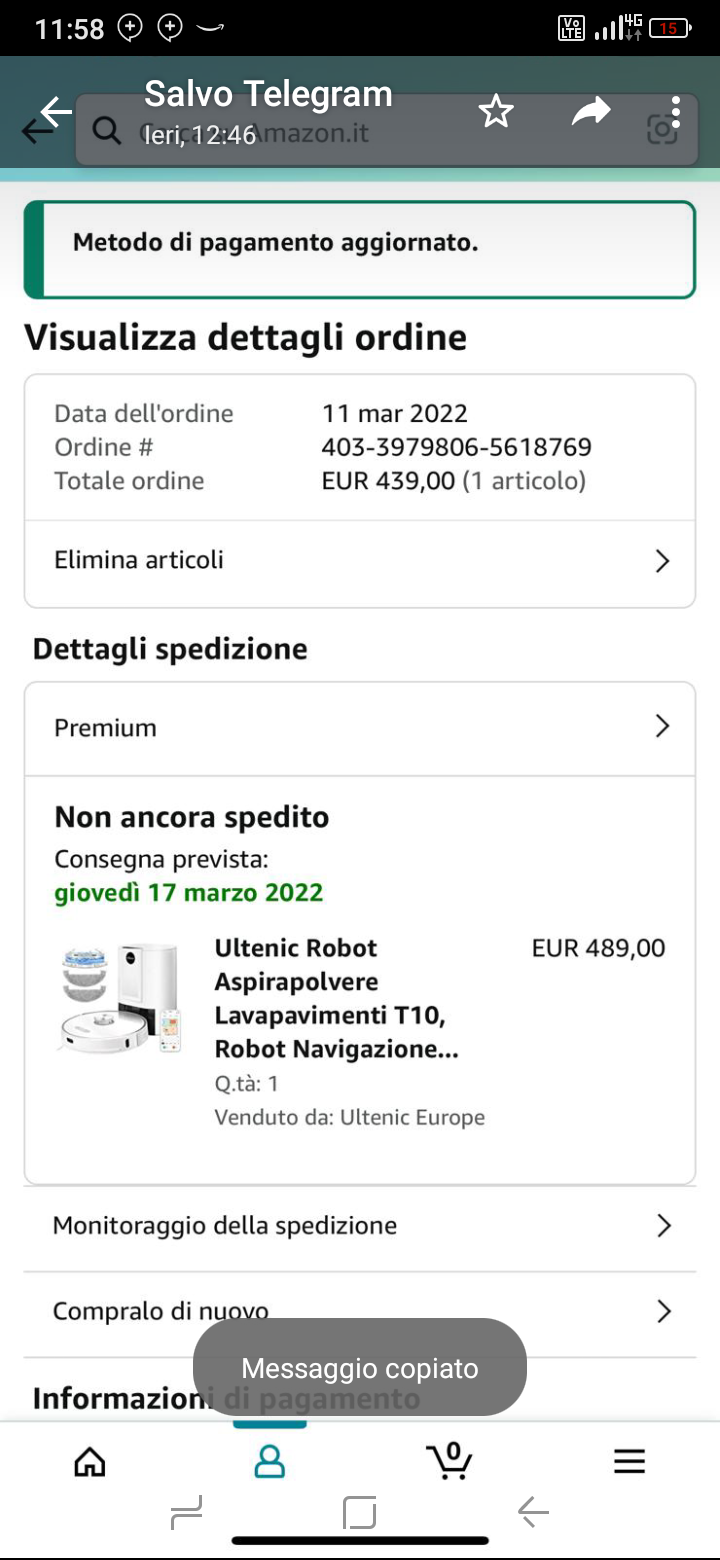The height and width of the screenshot is (1560, 720).
Task: Tap the camera scan search icon
Action: click(661, 130)
